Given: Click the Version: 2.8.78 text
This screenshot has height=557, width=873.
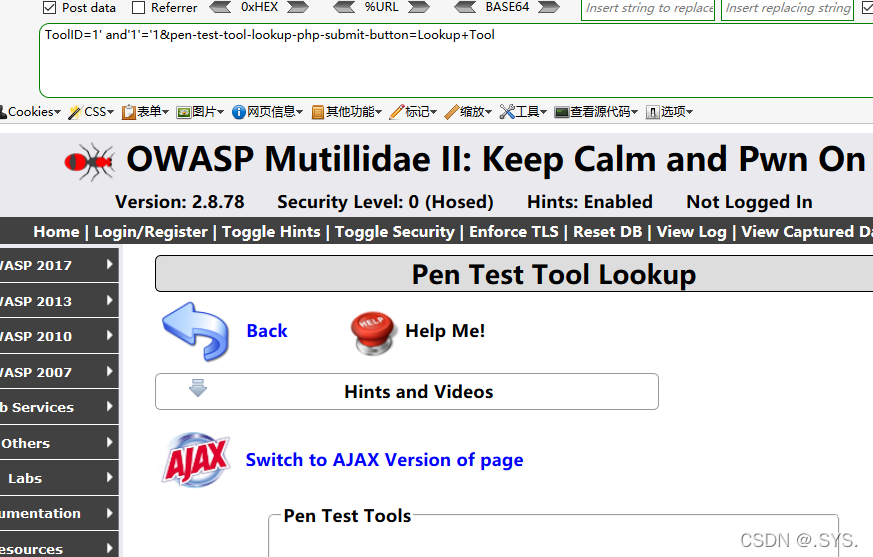Looking at the screenshot, I should point(179,202).
